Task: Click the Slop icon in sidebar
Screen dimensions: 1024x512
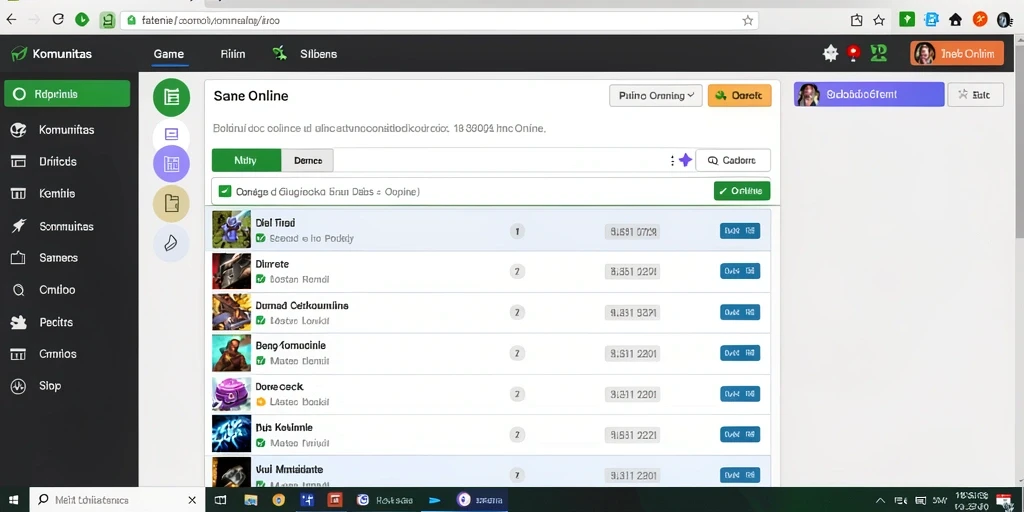Action: click(18, 386)
